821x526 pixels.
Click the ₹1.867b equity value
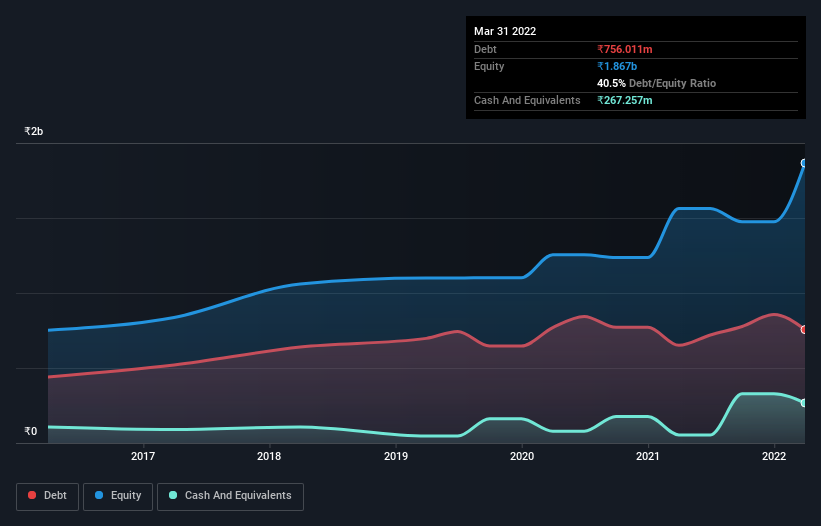click(x=617, y=66)
